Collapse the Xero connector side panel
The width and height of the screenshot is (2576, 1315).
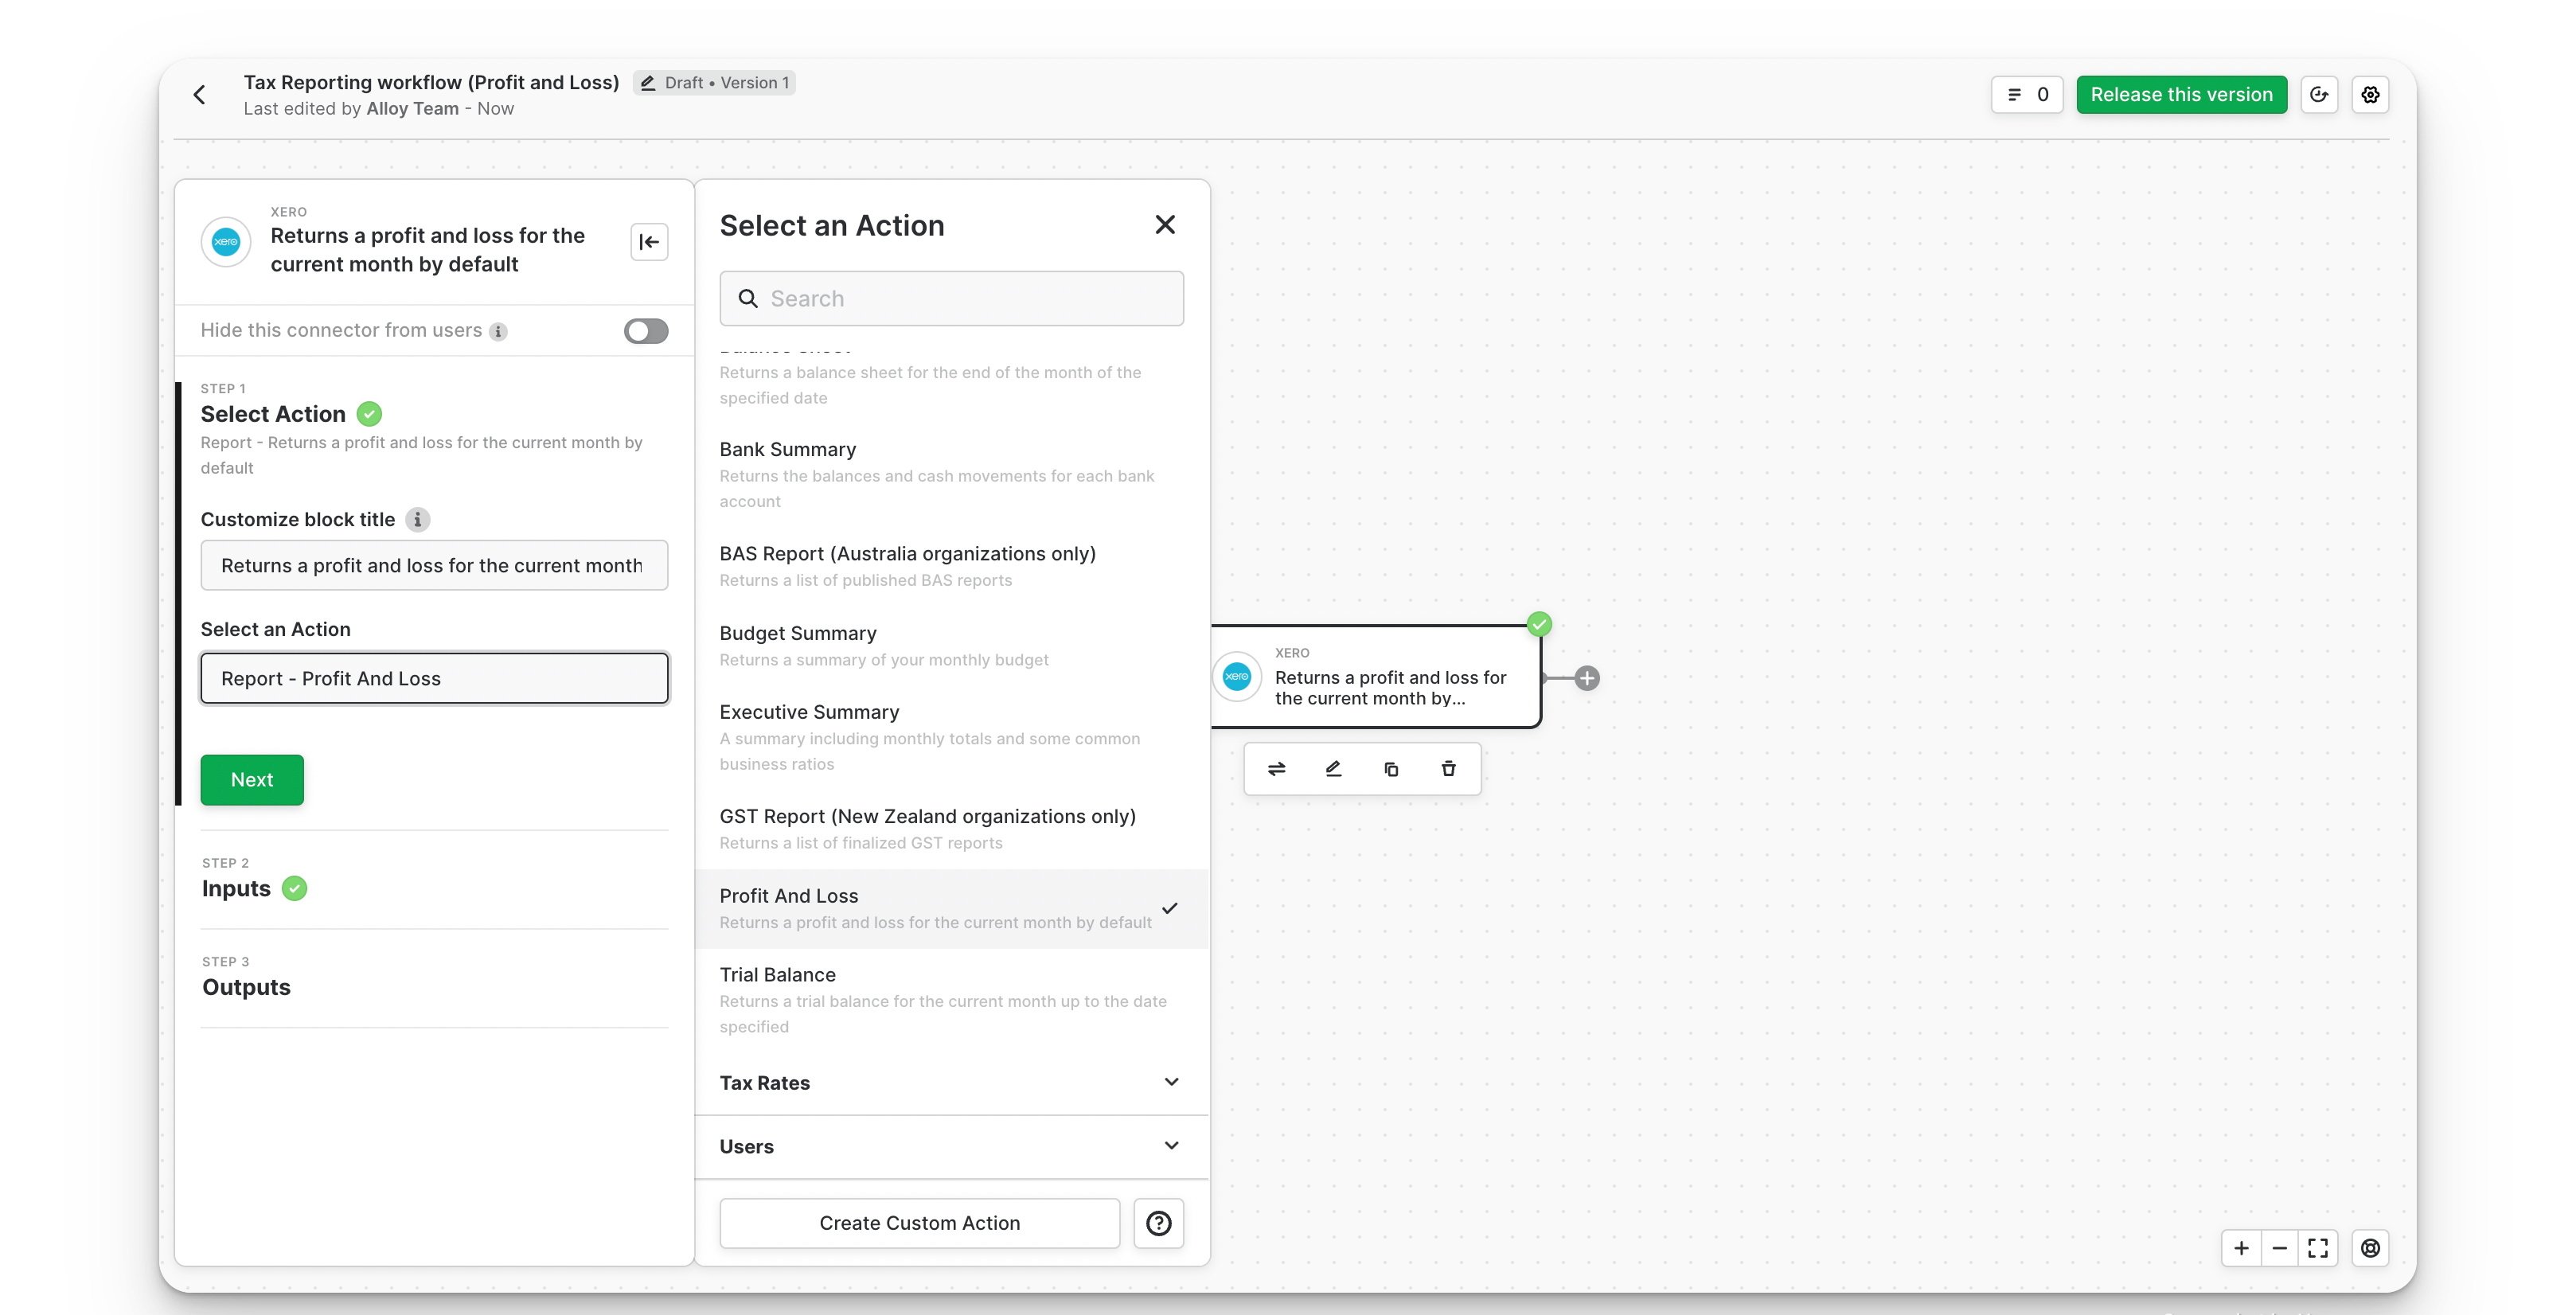point(649,242)
